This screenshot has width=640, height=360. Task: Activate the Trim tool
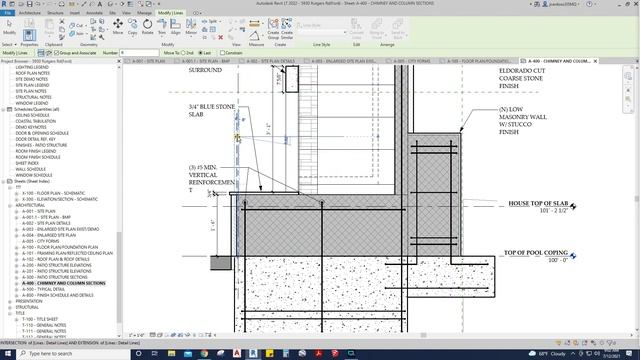(x=162, y=27)
